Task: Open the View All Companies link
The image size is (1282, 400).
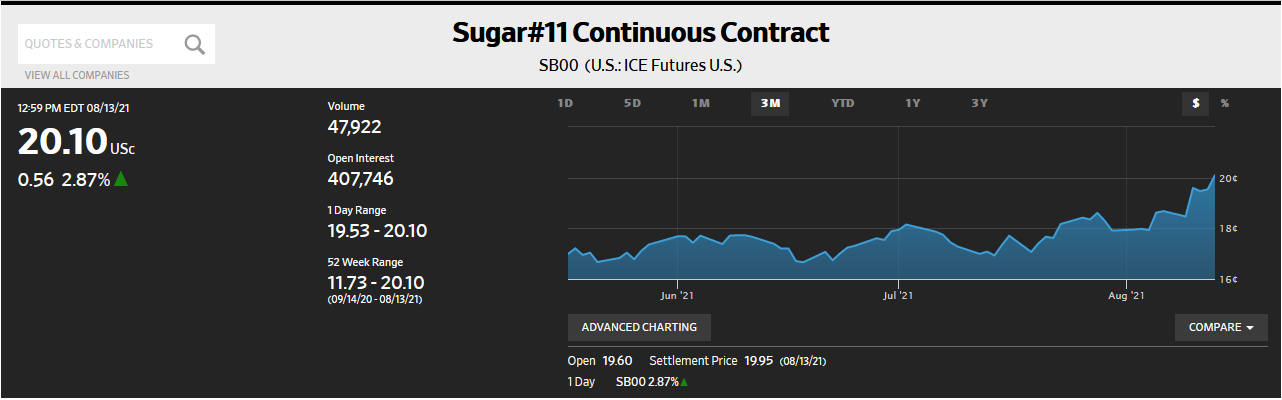Action: (77, 75)
